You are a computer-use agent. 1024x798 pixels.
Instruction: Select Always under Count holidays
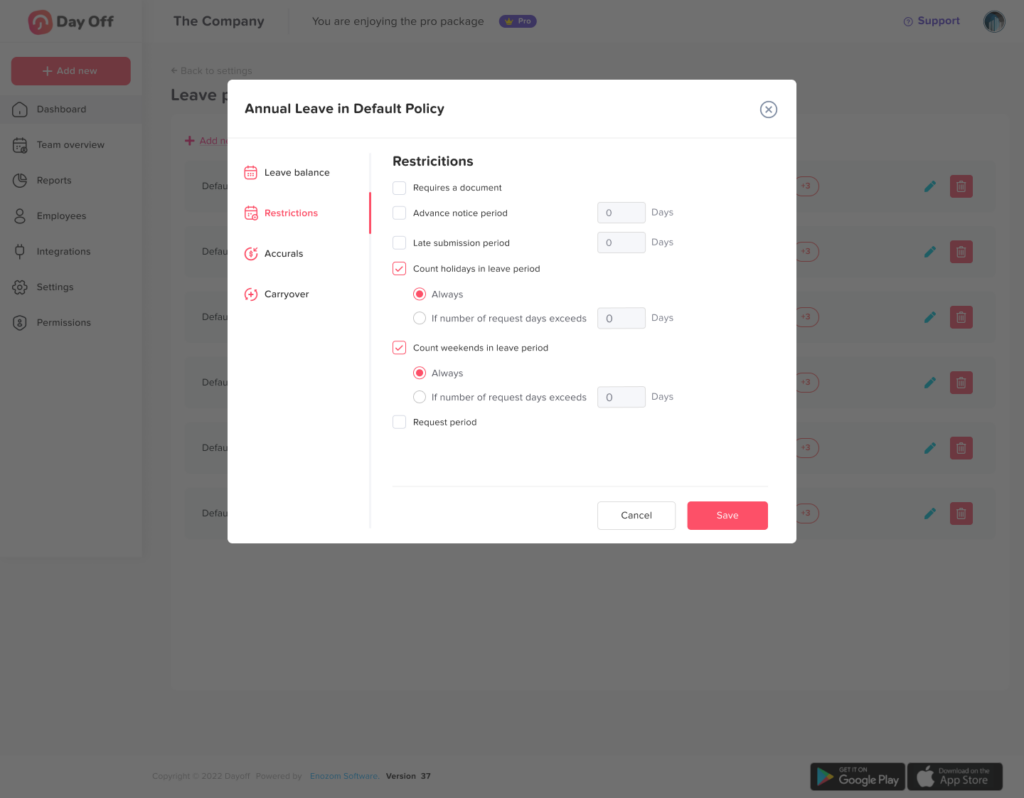coord(420,294)
